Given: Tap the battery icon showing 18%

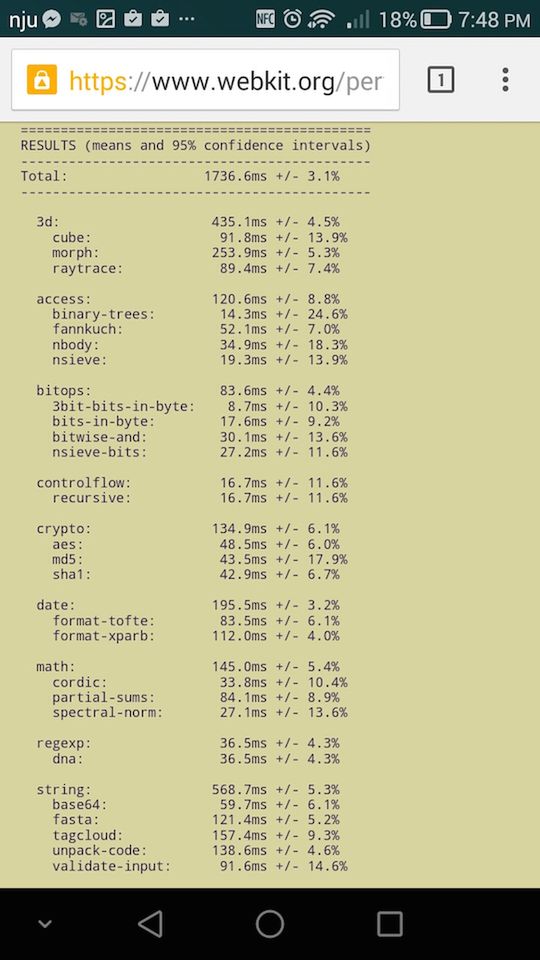Looking at the screenshot, I should tap(436, 20).
